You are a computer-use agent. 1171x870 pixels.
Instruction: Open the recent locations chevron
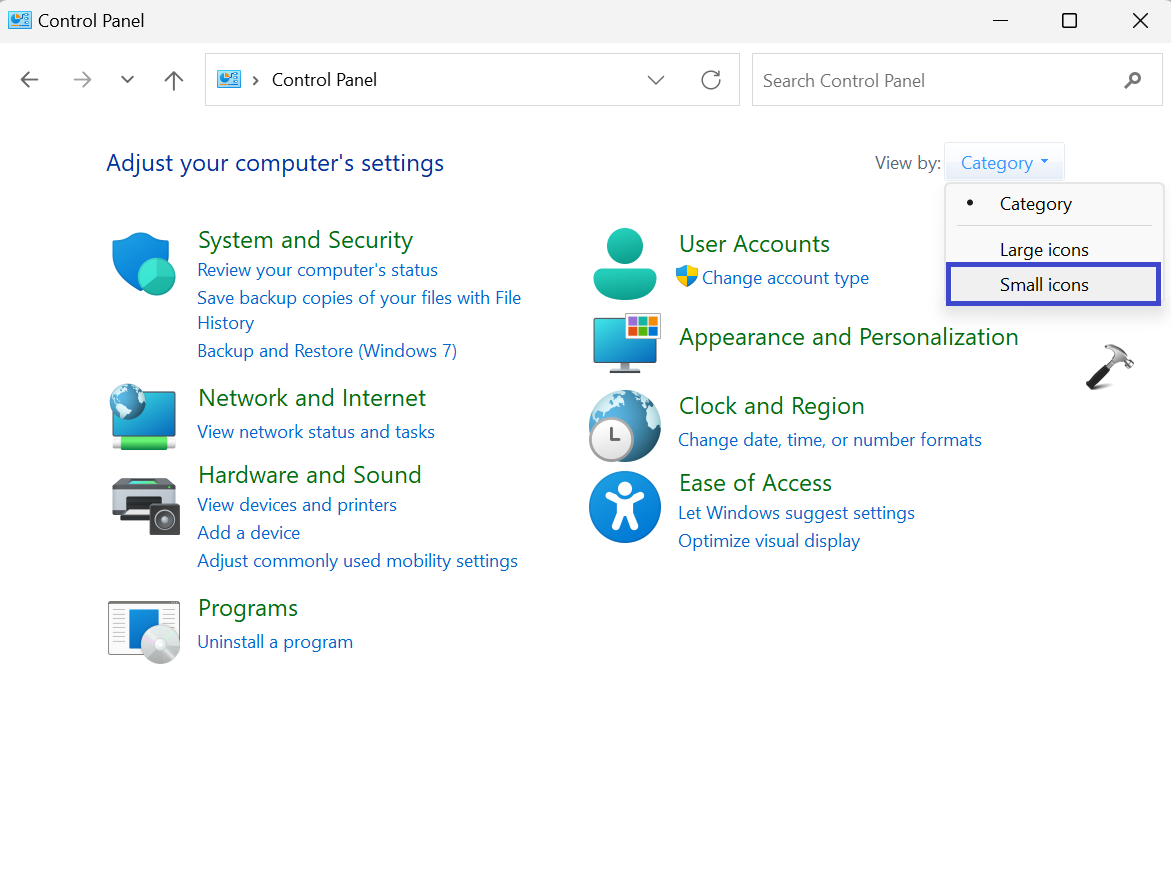click(x=127, y=80)
